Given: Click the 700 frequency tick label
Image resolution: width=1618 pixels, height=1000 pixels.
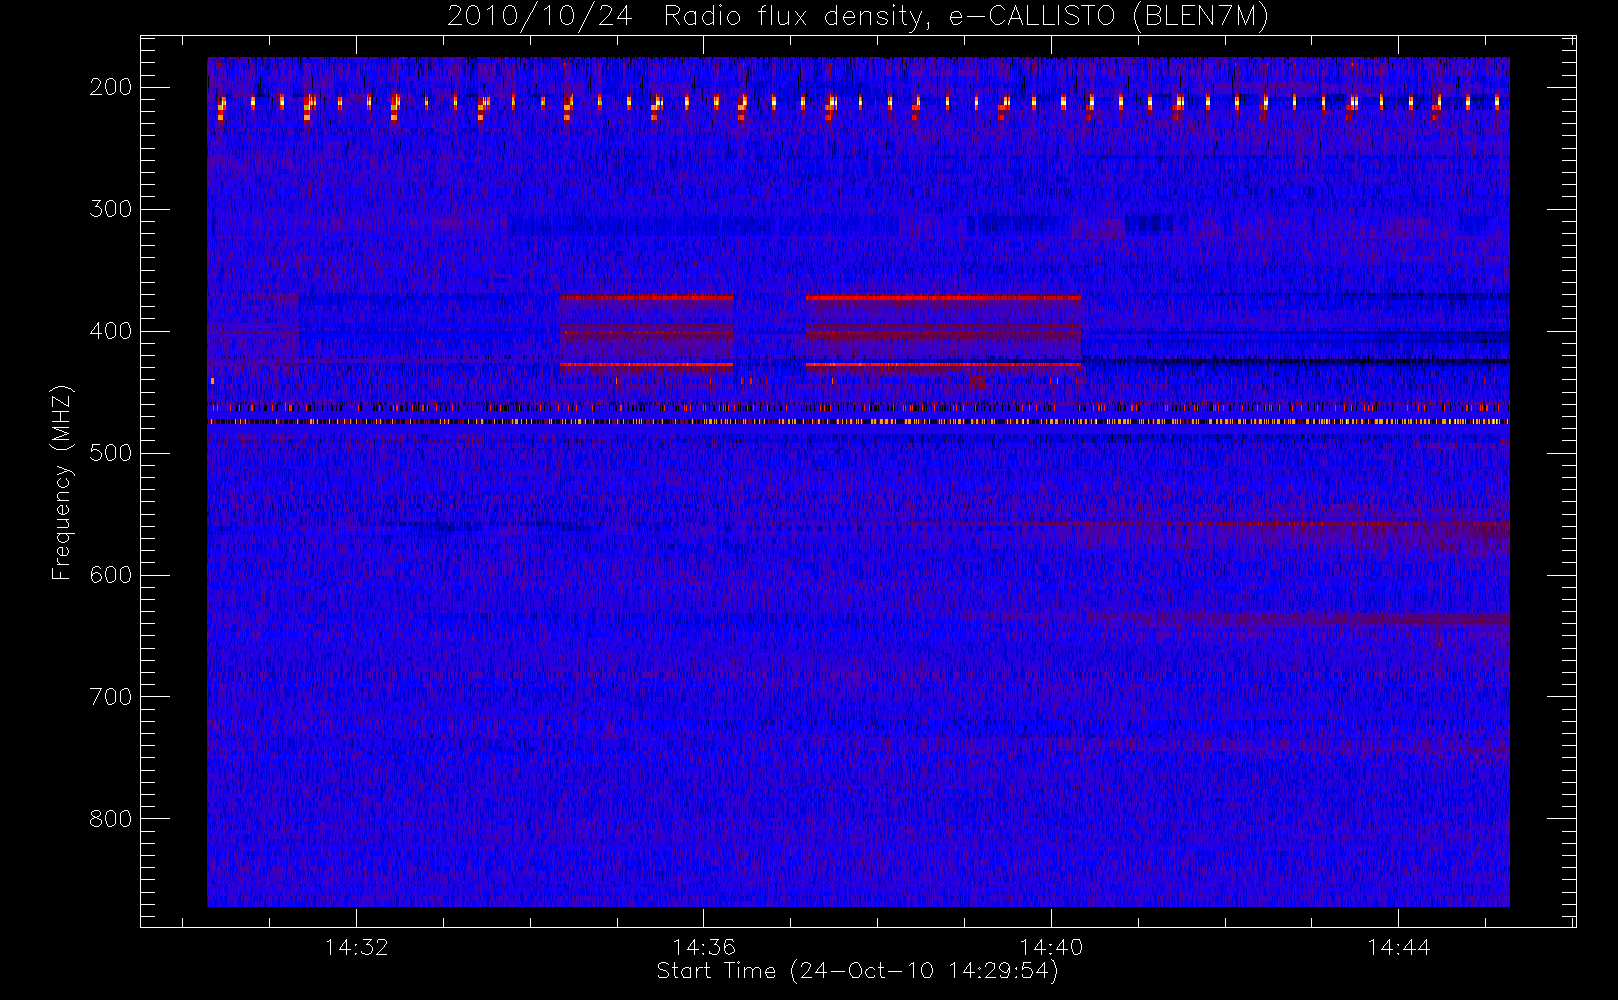Looking at the screenshot, I should pos(111,697).
